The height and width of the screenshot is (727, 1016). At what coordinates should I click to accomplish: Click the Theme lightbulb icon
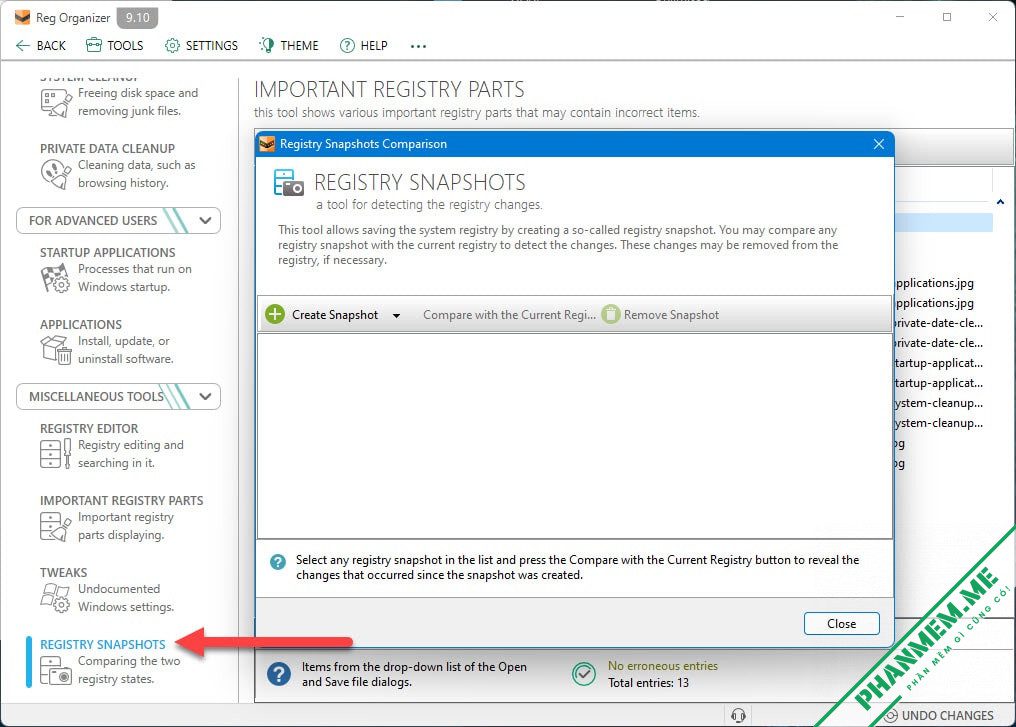click(266, 45)
